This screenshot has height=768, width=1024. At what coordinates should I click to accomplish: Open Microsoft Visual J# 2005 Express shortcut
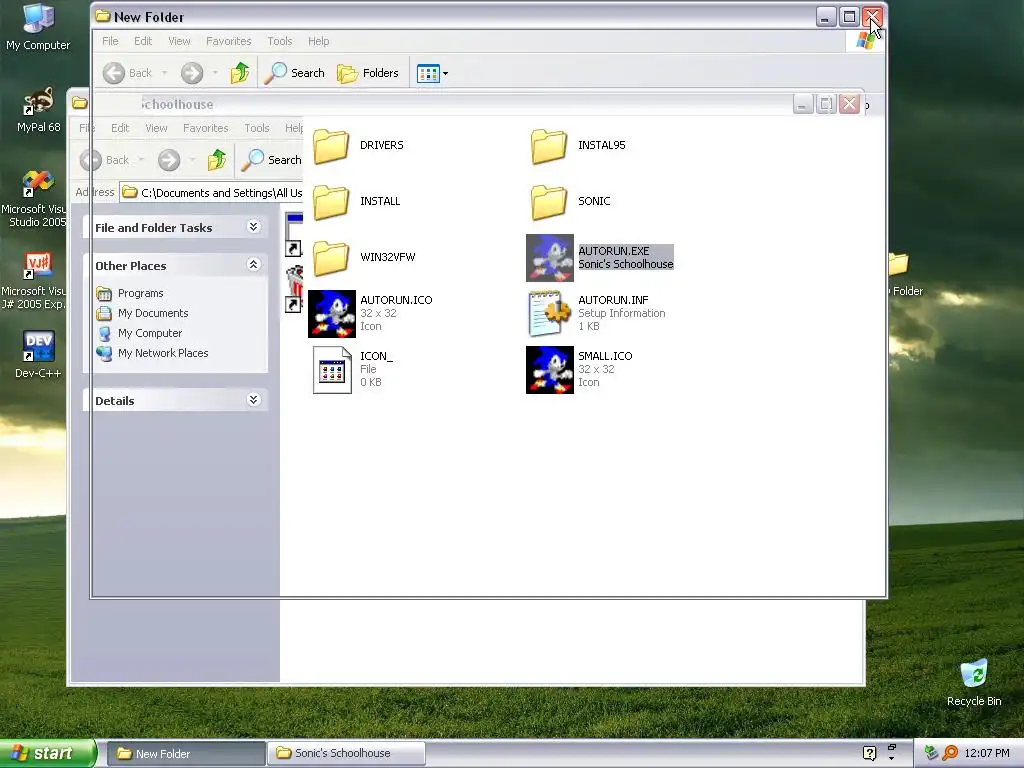[x=34, y=281]
